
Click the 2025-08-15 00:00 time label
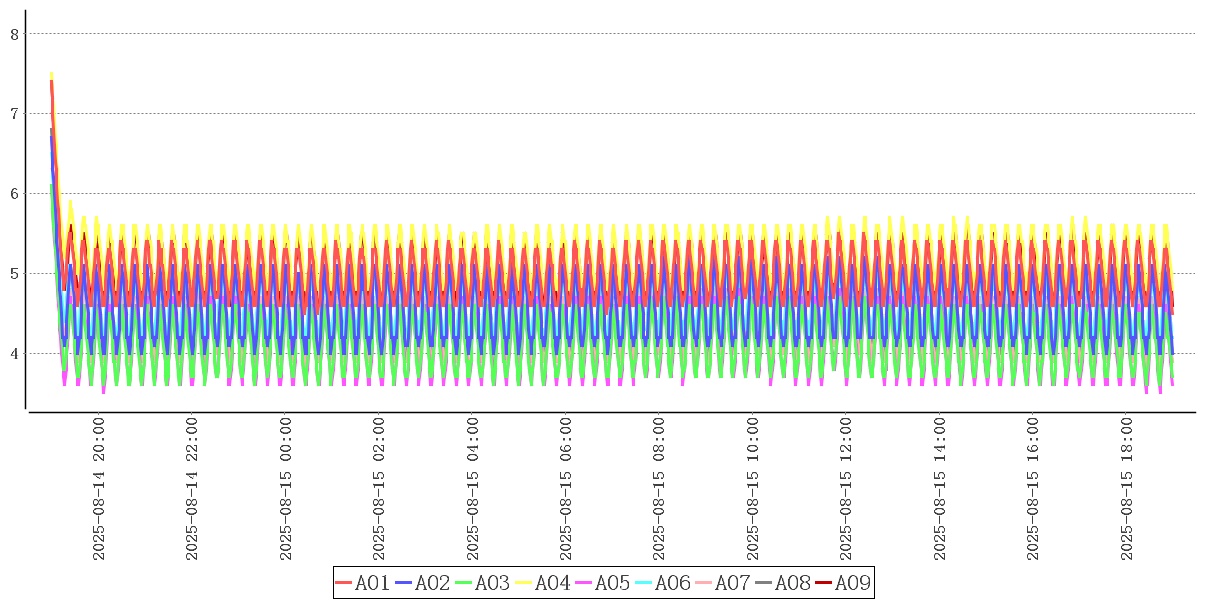click(286, 489)
